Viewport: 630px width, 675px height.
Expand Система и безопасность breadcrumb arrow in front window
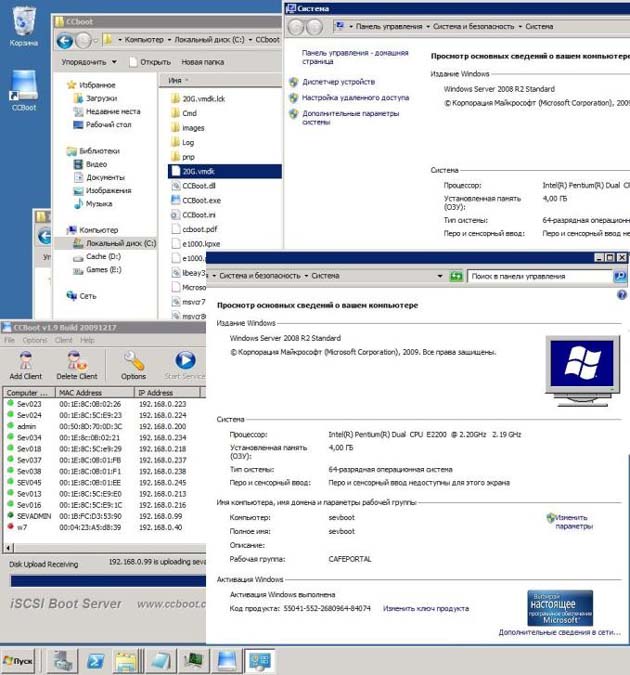(306, 276)
